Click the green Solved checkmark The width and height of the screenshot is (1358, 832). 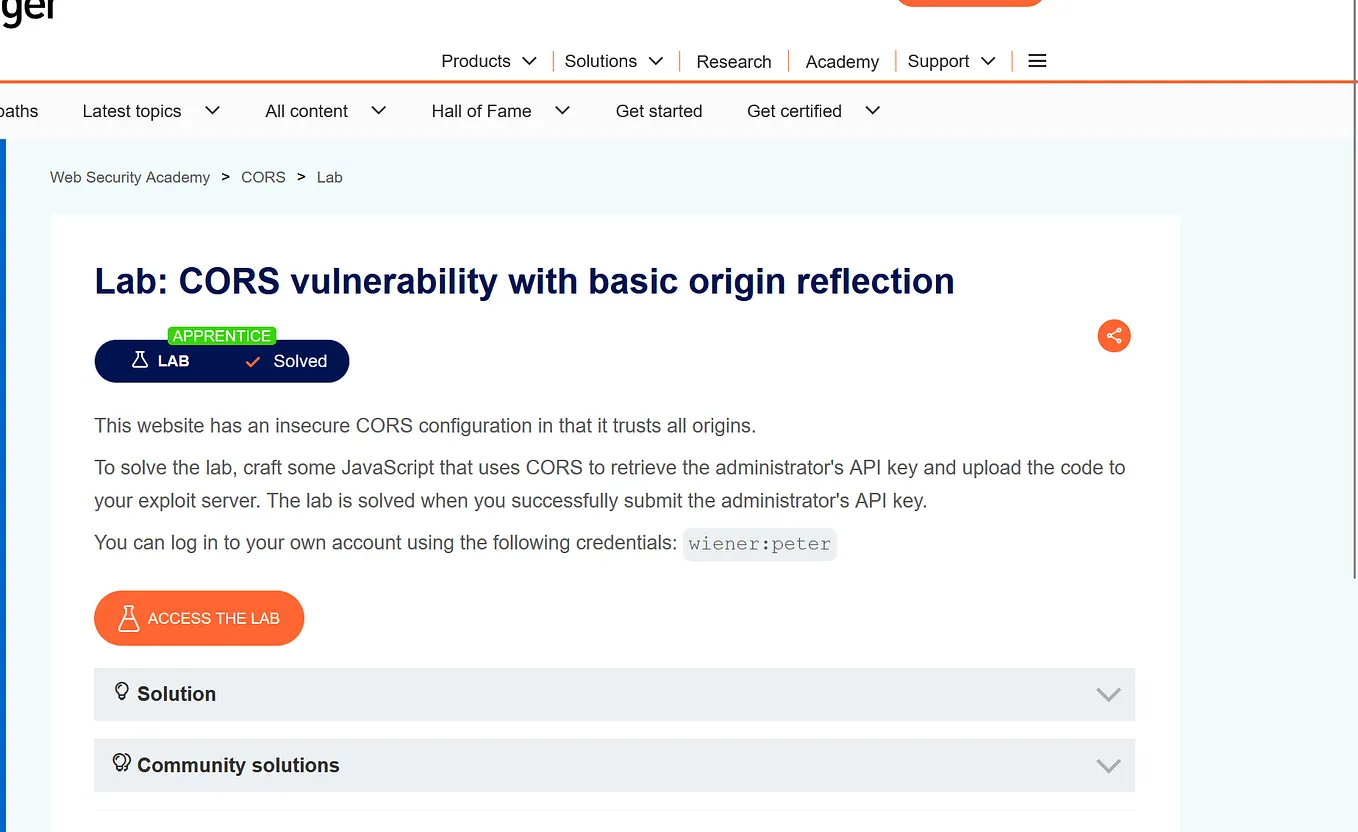(x=252, y=361)
